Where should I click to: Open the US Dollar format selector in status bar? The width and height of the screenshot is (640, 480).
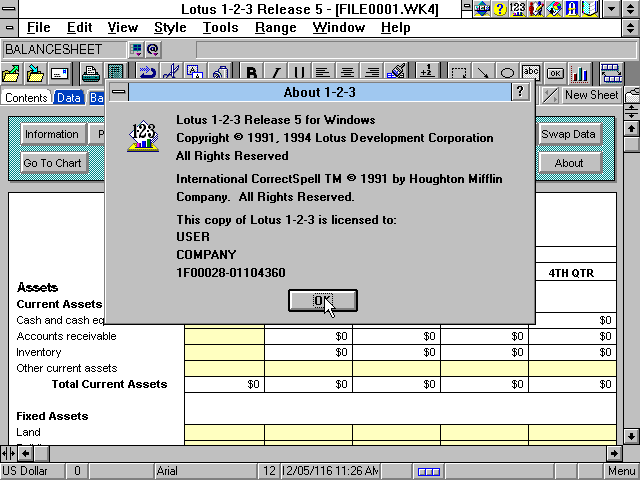(x=32, y=471)
